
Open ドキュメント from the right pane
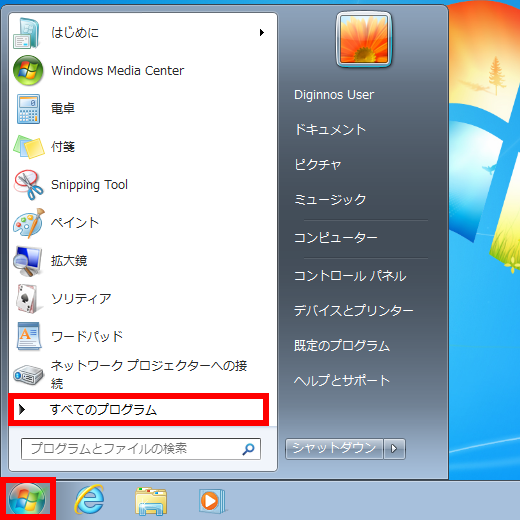330,130
